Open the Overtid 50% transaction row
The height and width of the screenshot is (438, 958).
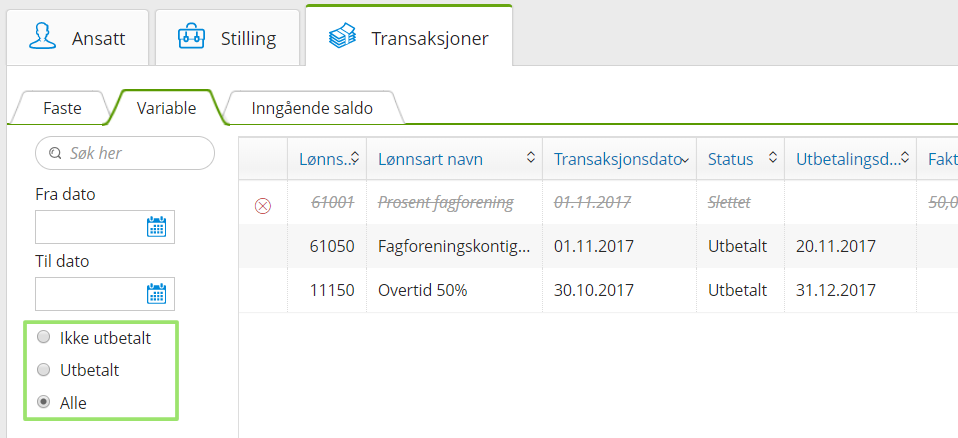coord(598,290)
